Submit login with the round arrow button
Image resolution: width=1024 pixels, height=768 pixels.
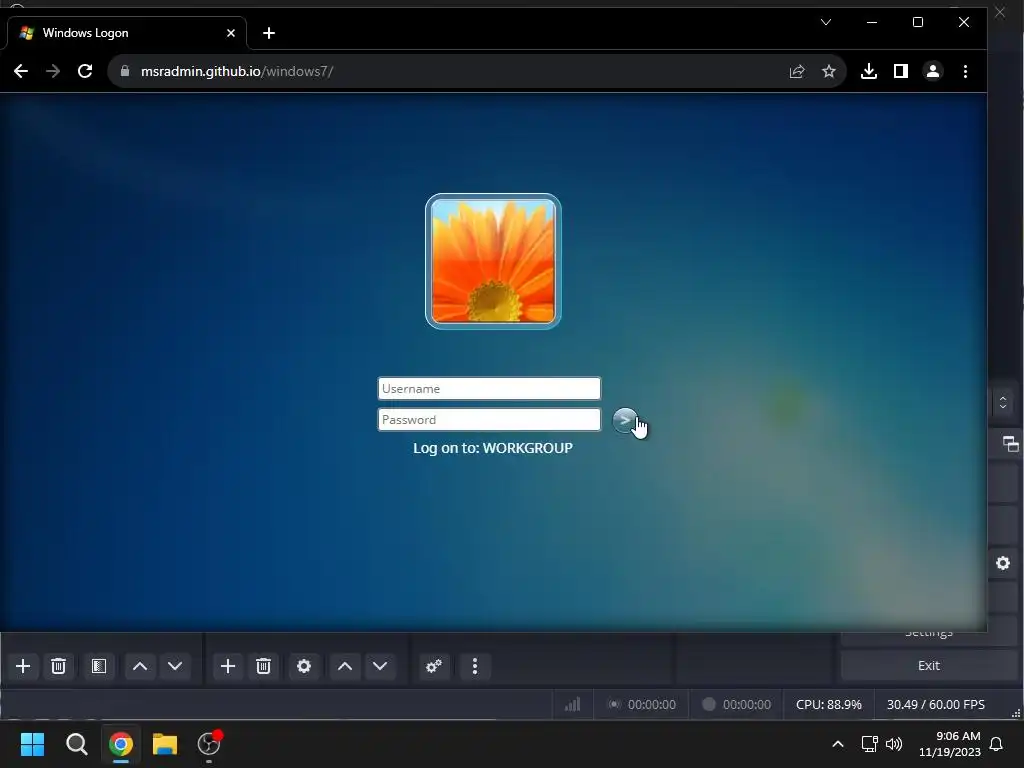pyautogui.click(x=625, y=420)
